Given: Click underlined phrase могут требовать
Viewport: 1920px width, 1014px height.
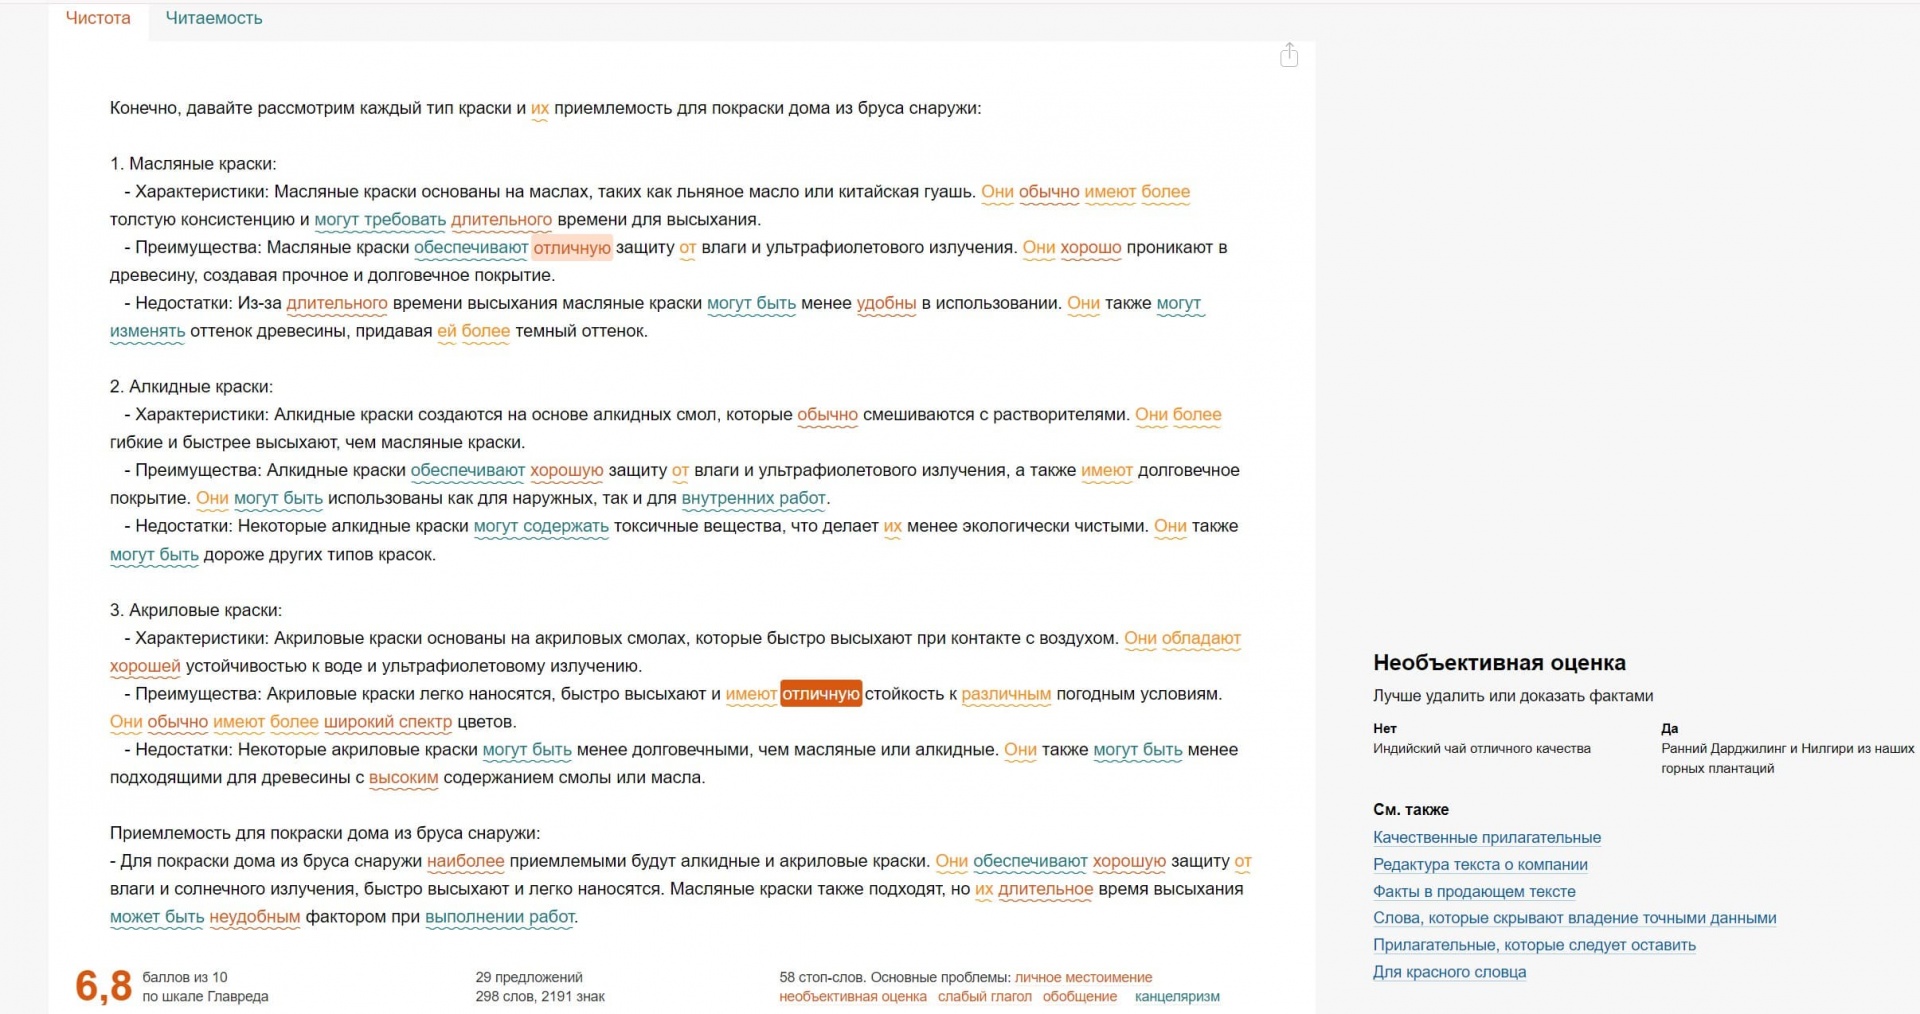Looking at the screenshot, I should click(380, 219).
